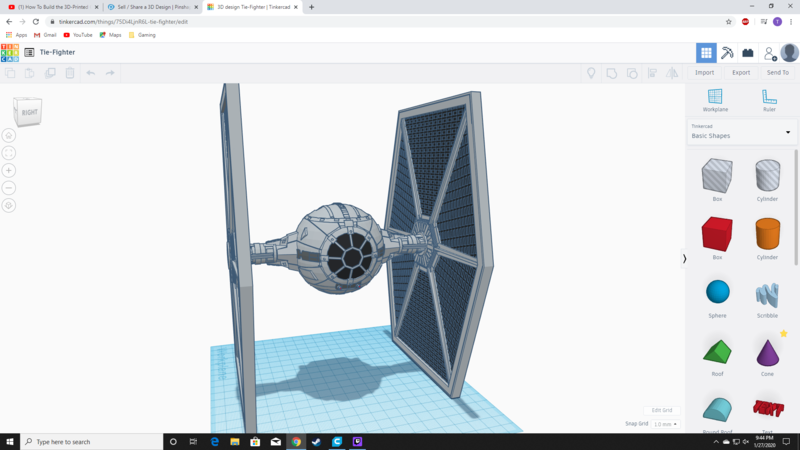This screenshot has height=450, width=800.
Task: Click the Mirror/Flip tool icon
Action: coord(672,73)
